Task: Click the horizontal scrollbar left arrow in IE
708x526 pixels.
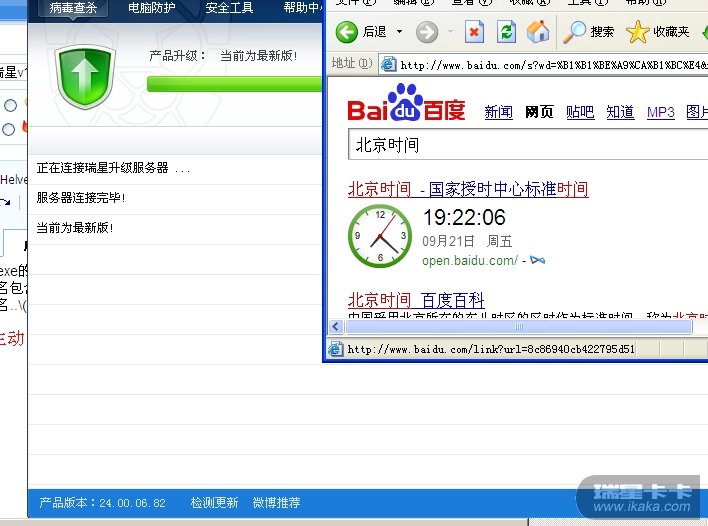Action: 335,326
